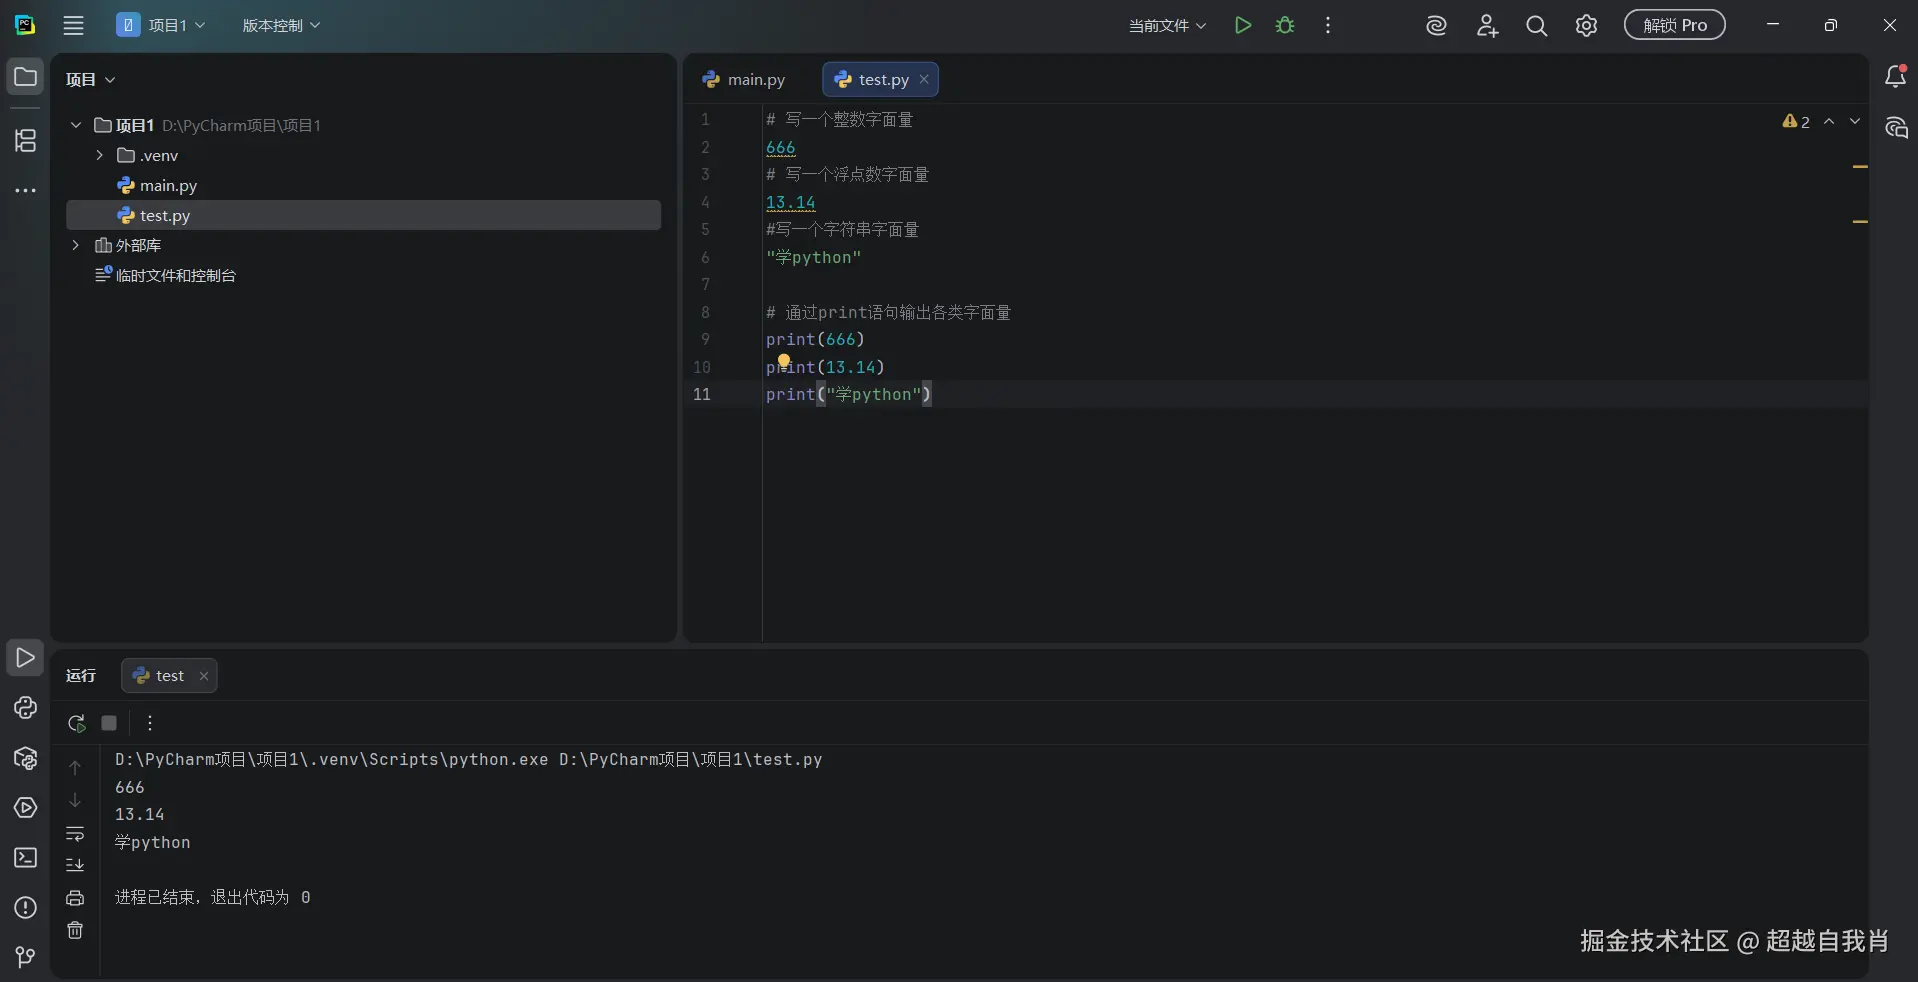Click line number 11 in gutter
This screenshot has height=982, width=1918.
[702, 395]
